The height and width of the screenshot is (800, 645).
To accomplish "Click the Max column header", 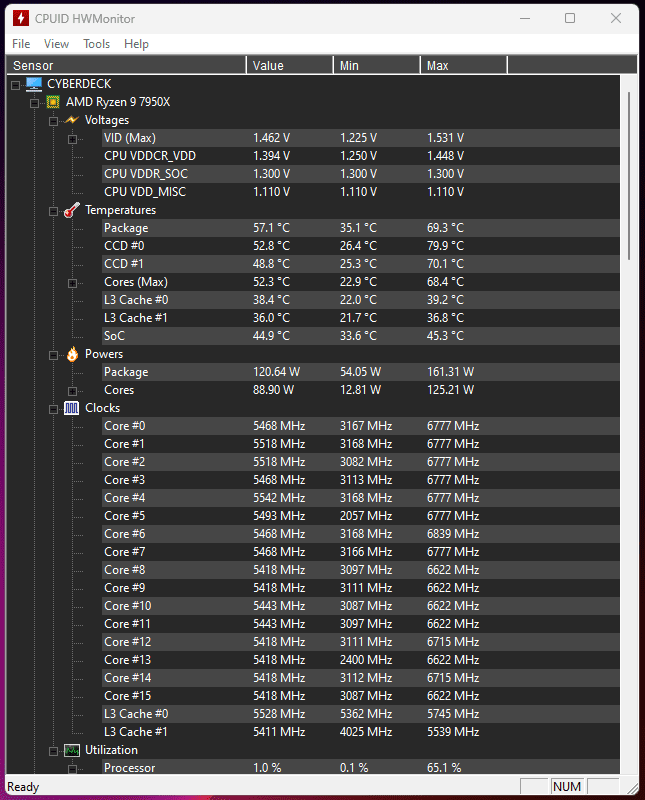I will pyautogui.click(x=463, y=65).
